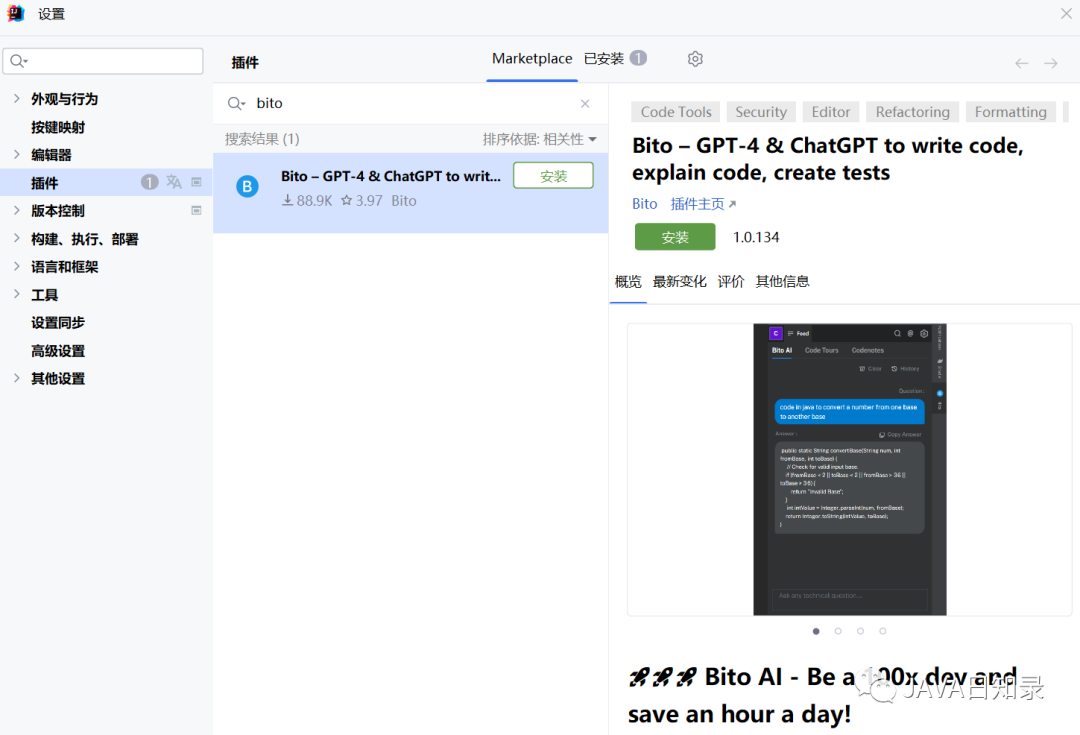Show the third screenshot carousel dot
This screenshot has width=1080, height=735.
[860, 631]
